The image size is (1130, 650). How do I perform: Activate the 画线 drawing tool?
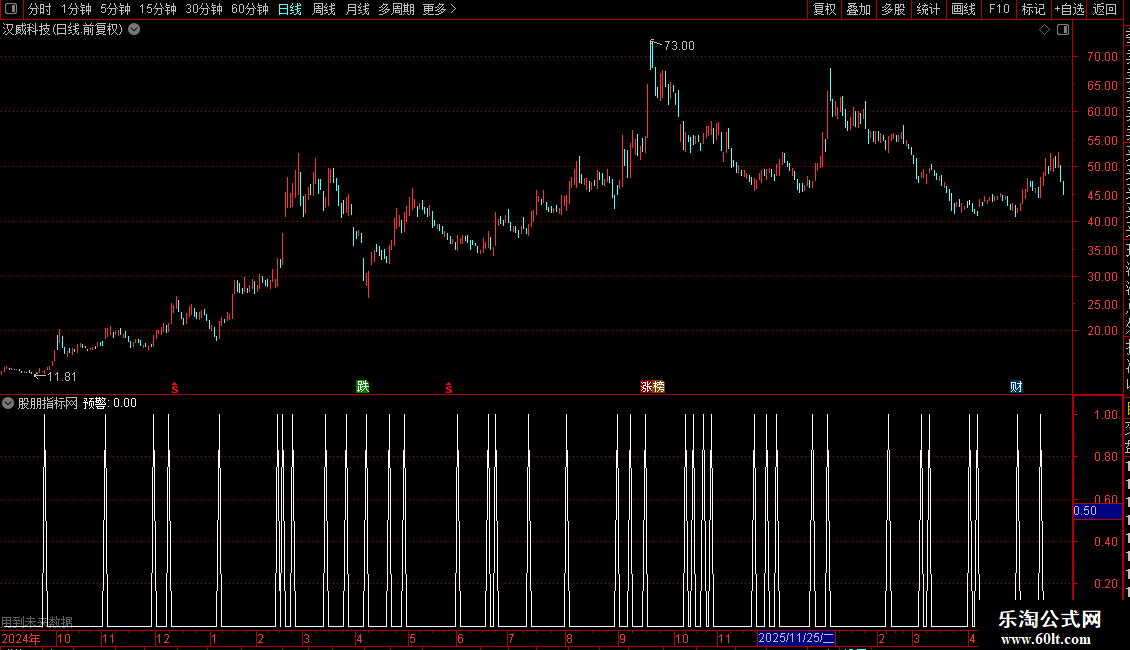pyautogui.click(x=963, y=9)
